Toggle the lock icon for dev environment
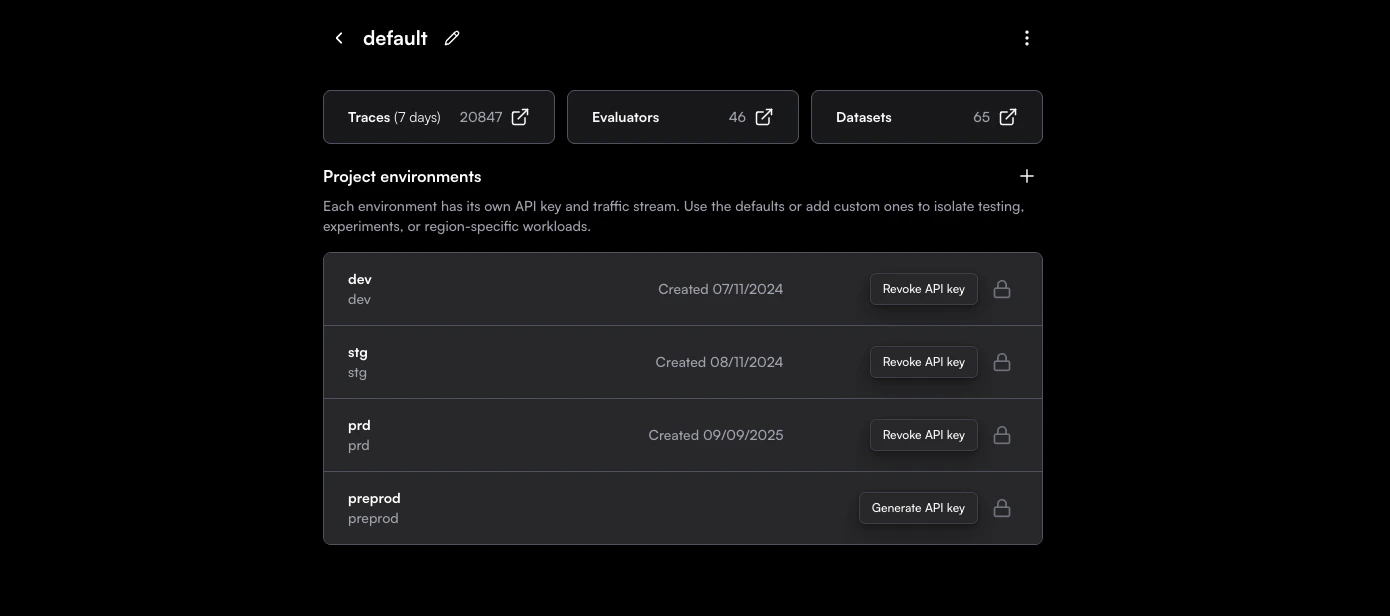Viewport: 1390px width, 616px height. click(1001, 289)
